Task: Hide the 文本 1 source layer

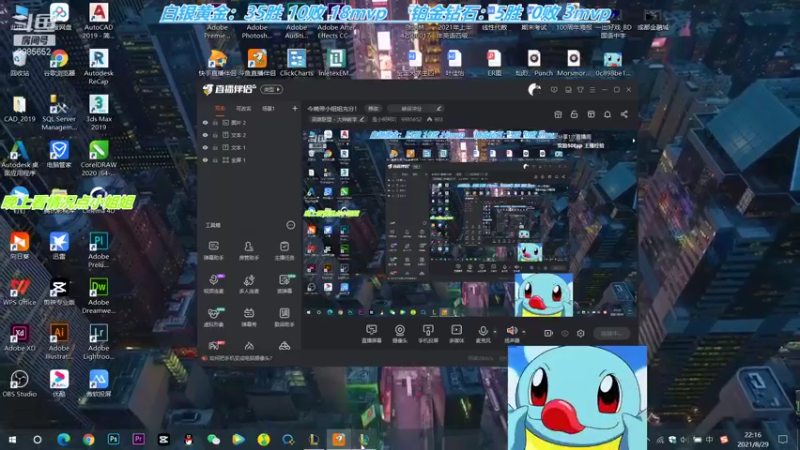Action: pos(205,147)
